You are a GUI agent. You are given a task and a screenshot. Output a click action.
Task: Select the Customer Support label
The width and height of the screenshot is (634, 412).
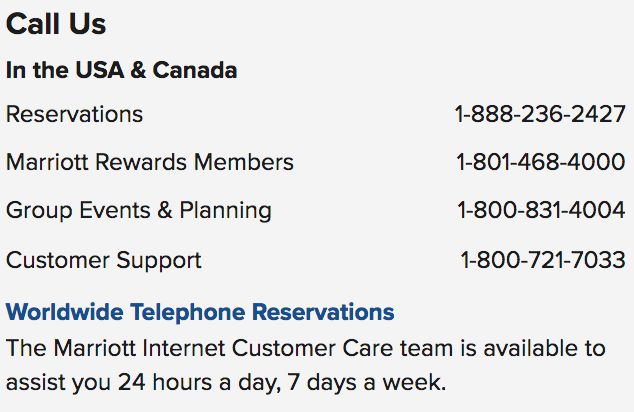(104, 260)
